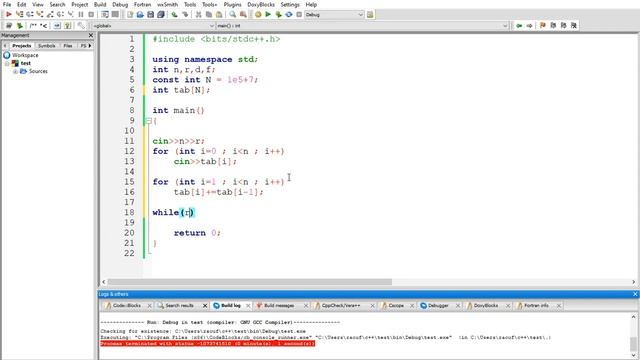Click the Build and run icon
Screen dimensions: 640x360
(278, 14)
